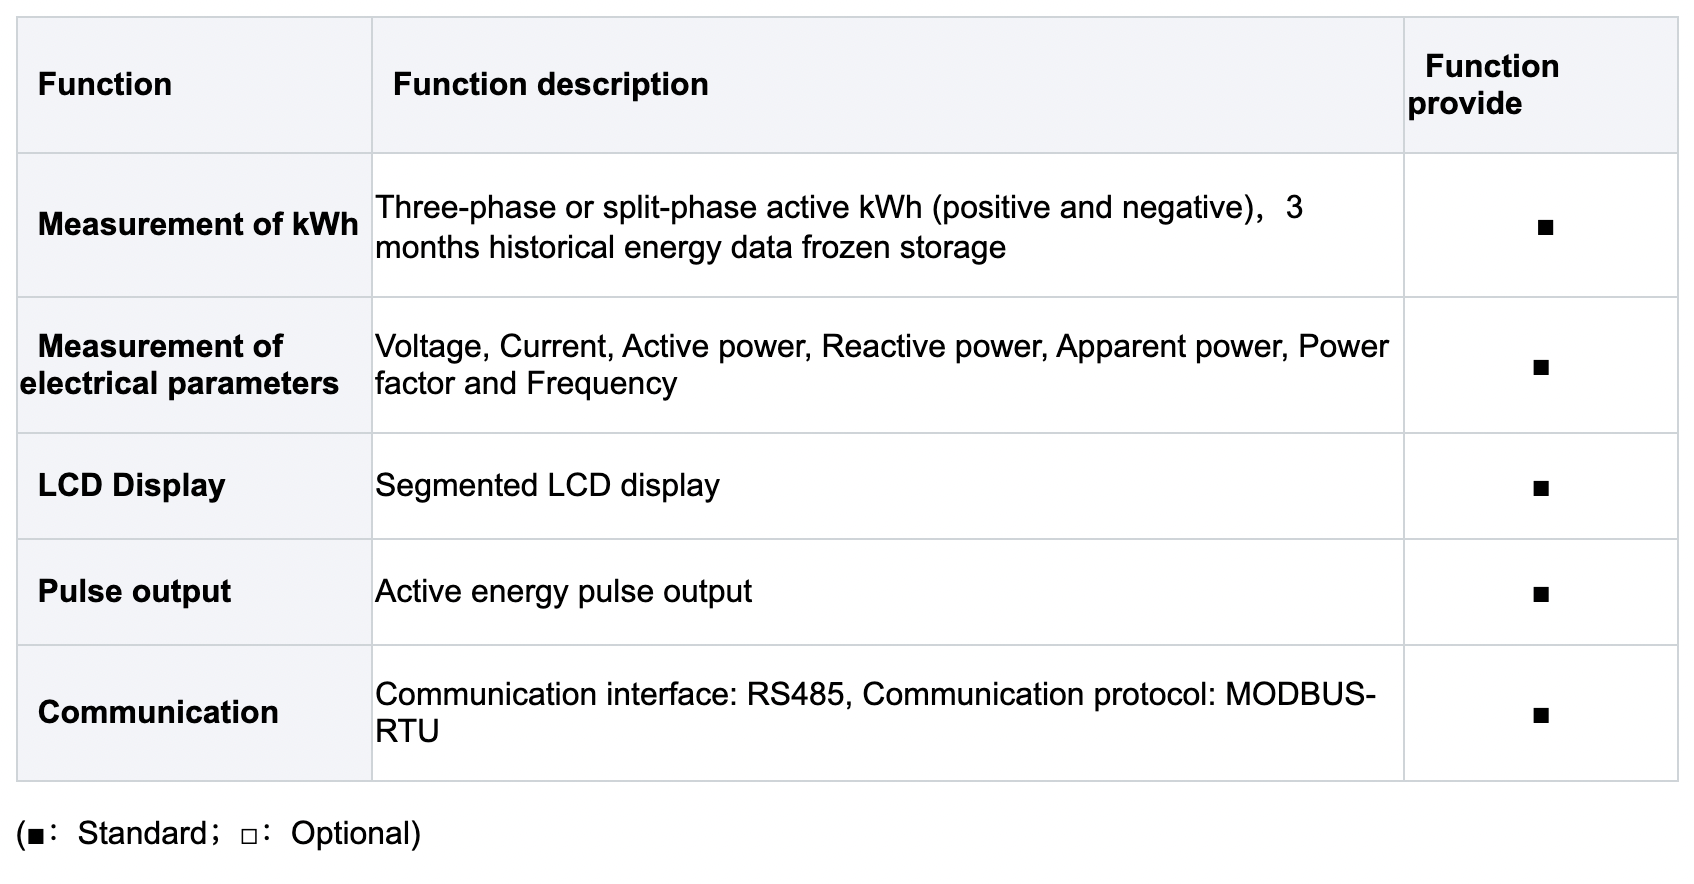Click the LCD Display row standard marker square
Image resolution: width=1694 pixels, height=884 pixels.
1541,489
